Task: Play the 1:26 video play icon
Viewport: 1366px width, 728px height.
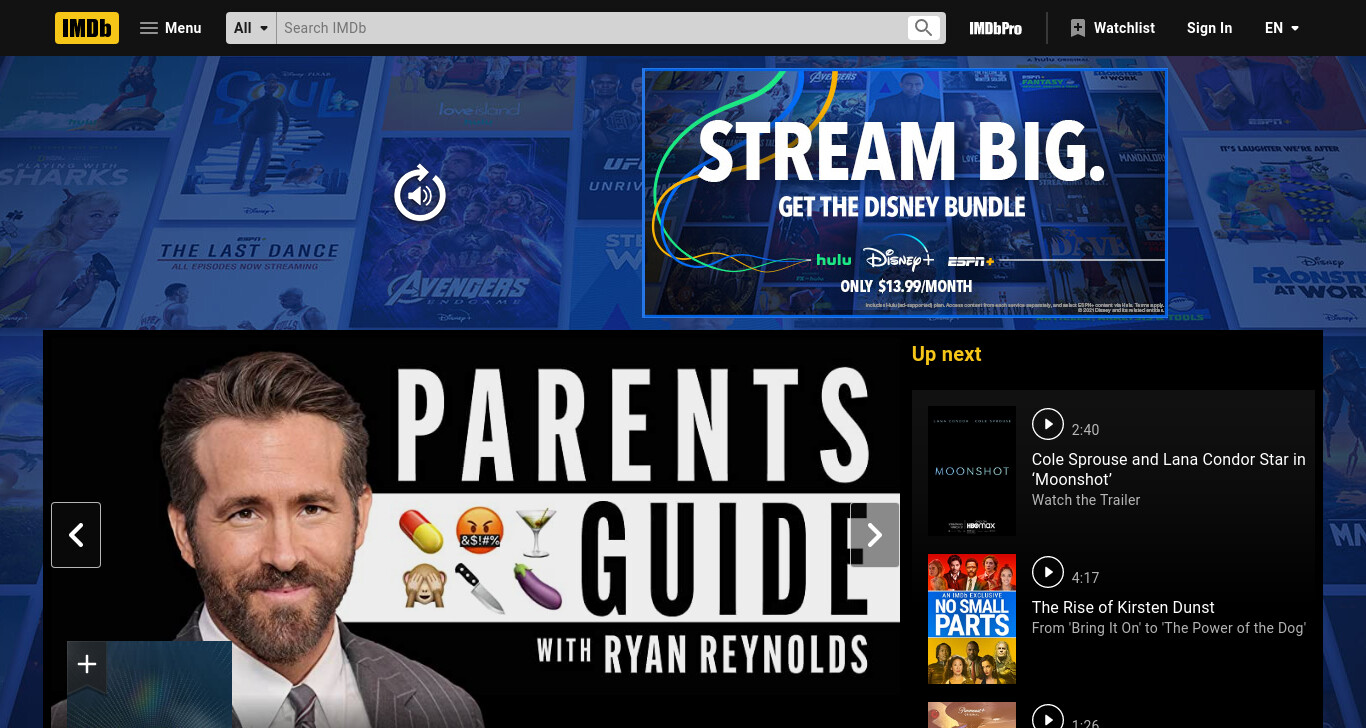Action: pyautogui.click(x=1047, y=716)
